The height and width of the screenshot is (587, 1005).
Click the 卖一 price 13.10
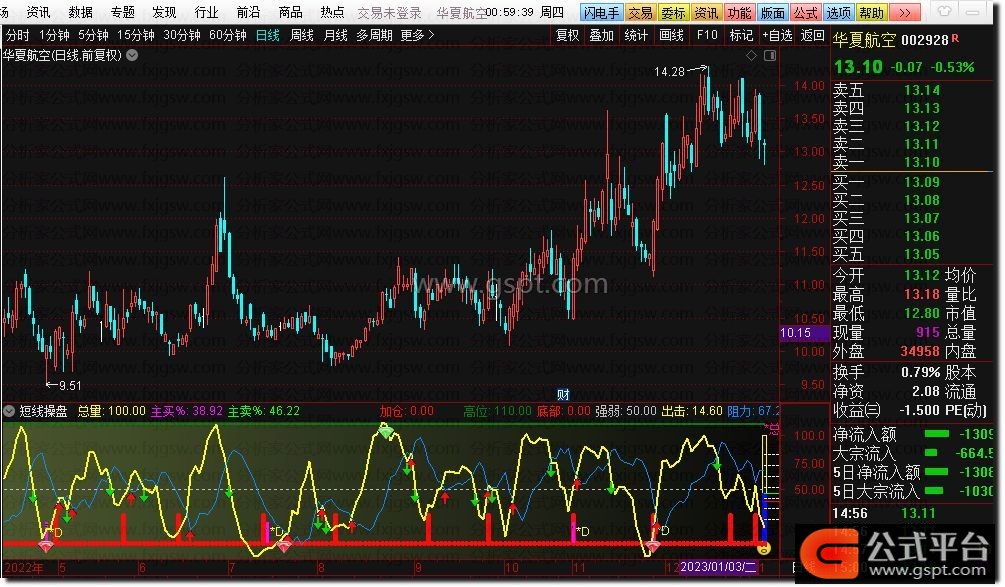pyautogui.click(x=922, y=162)
